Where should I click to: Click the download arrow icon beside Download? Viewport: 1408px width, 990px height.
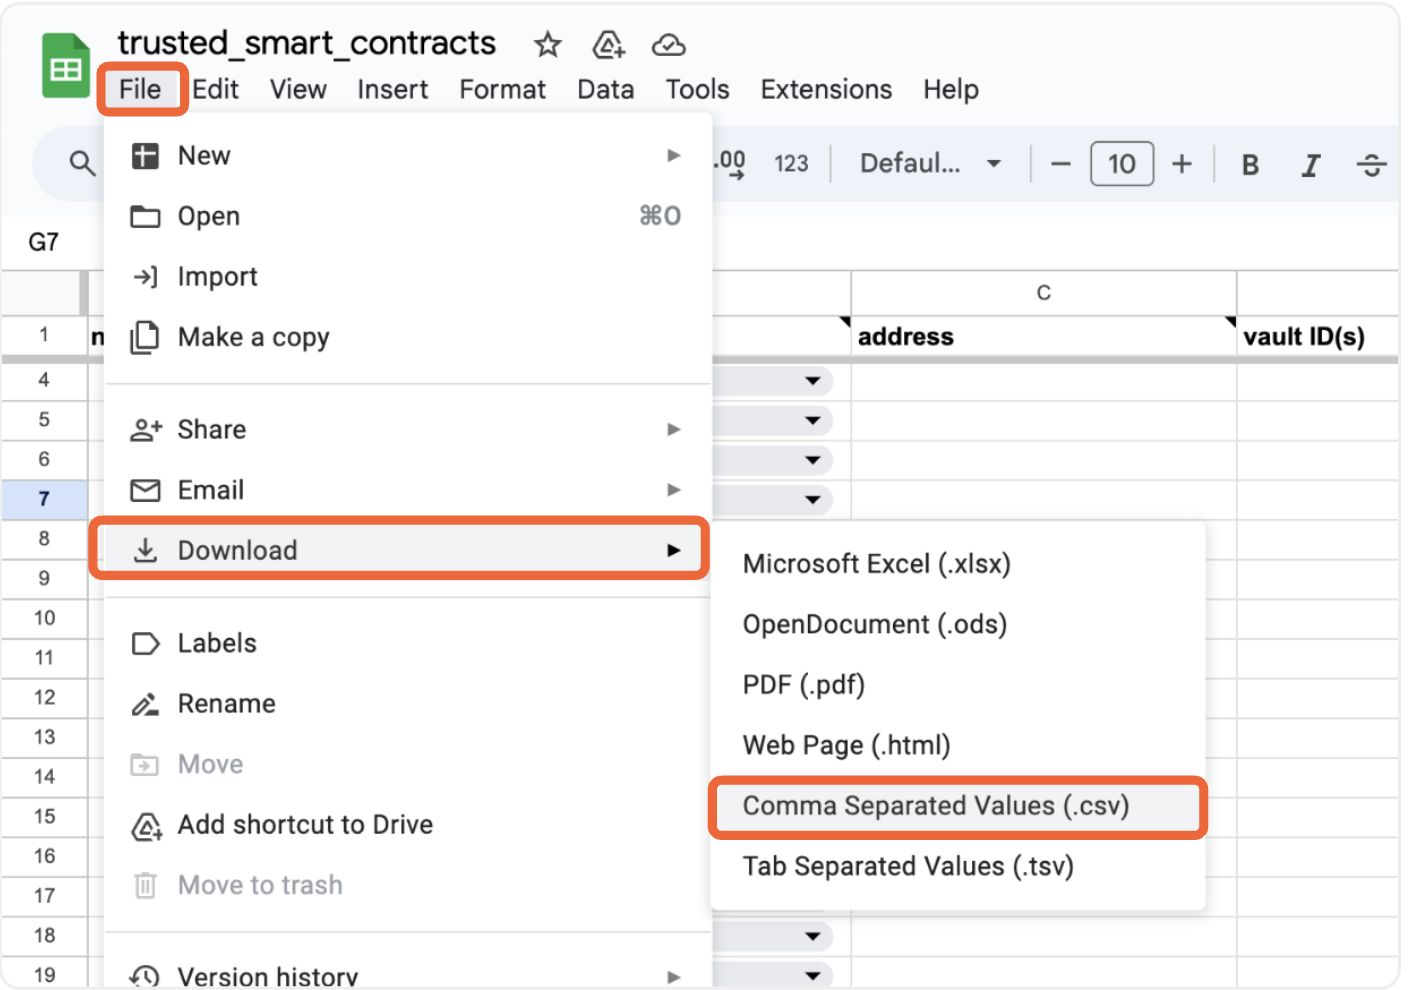(x=146, y=550)
